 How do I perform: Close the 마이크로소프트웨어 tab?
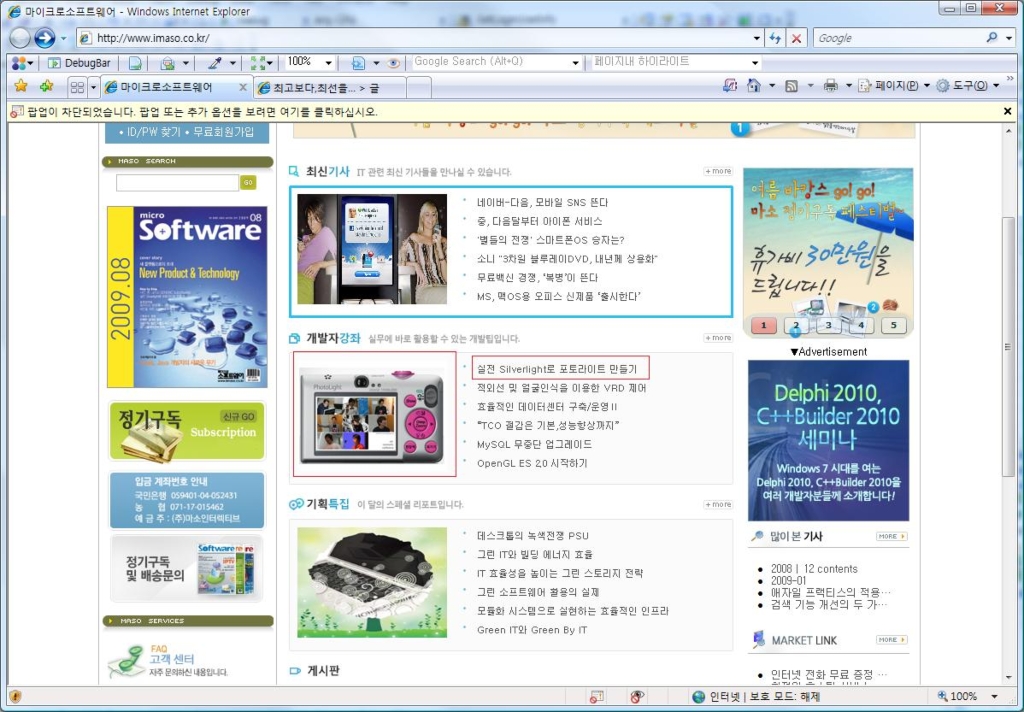pyautogui.click(x=243, y=87)
